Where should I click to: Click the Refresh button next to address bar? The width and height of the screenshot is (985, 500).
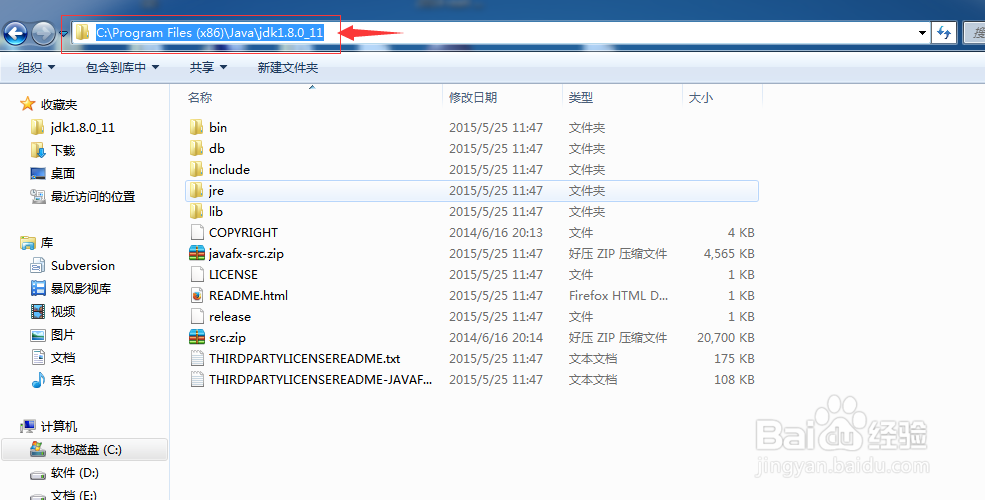click(944, 33)
